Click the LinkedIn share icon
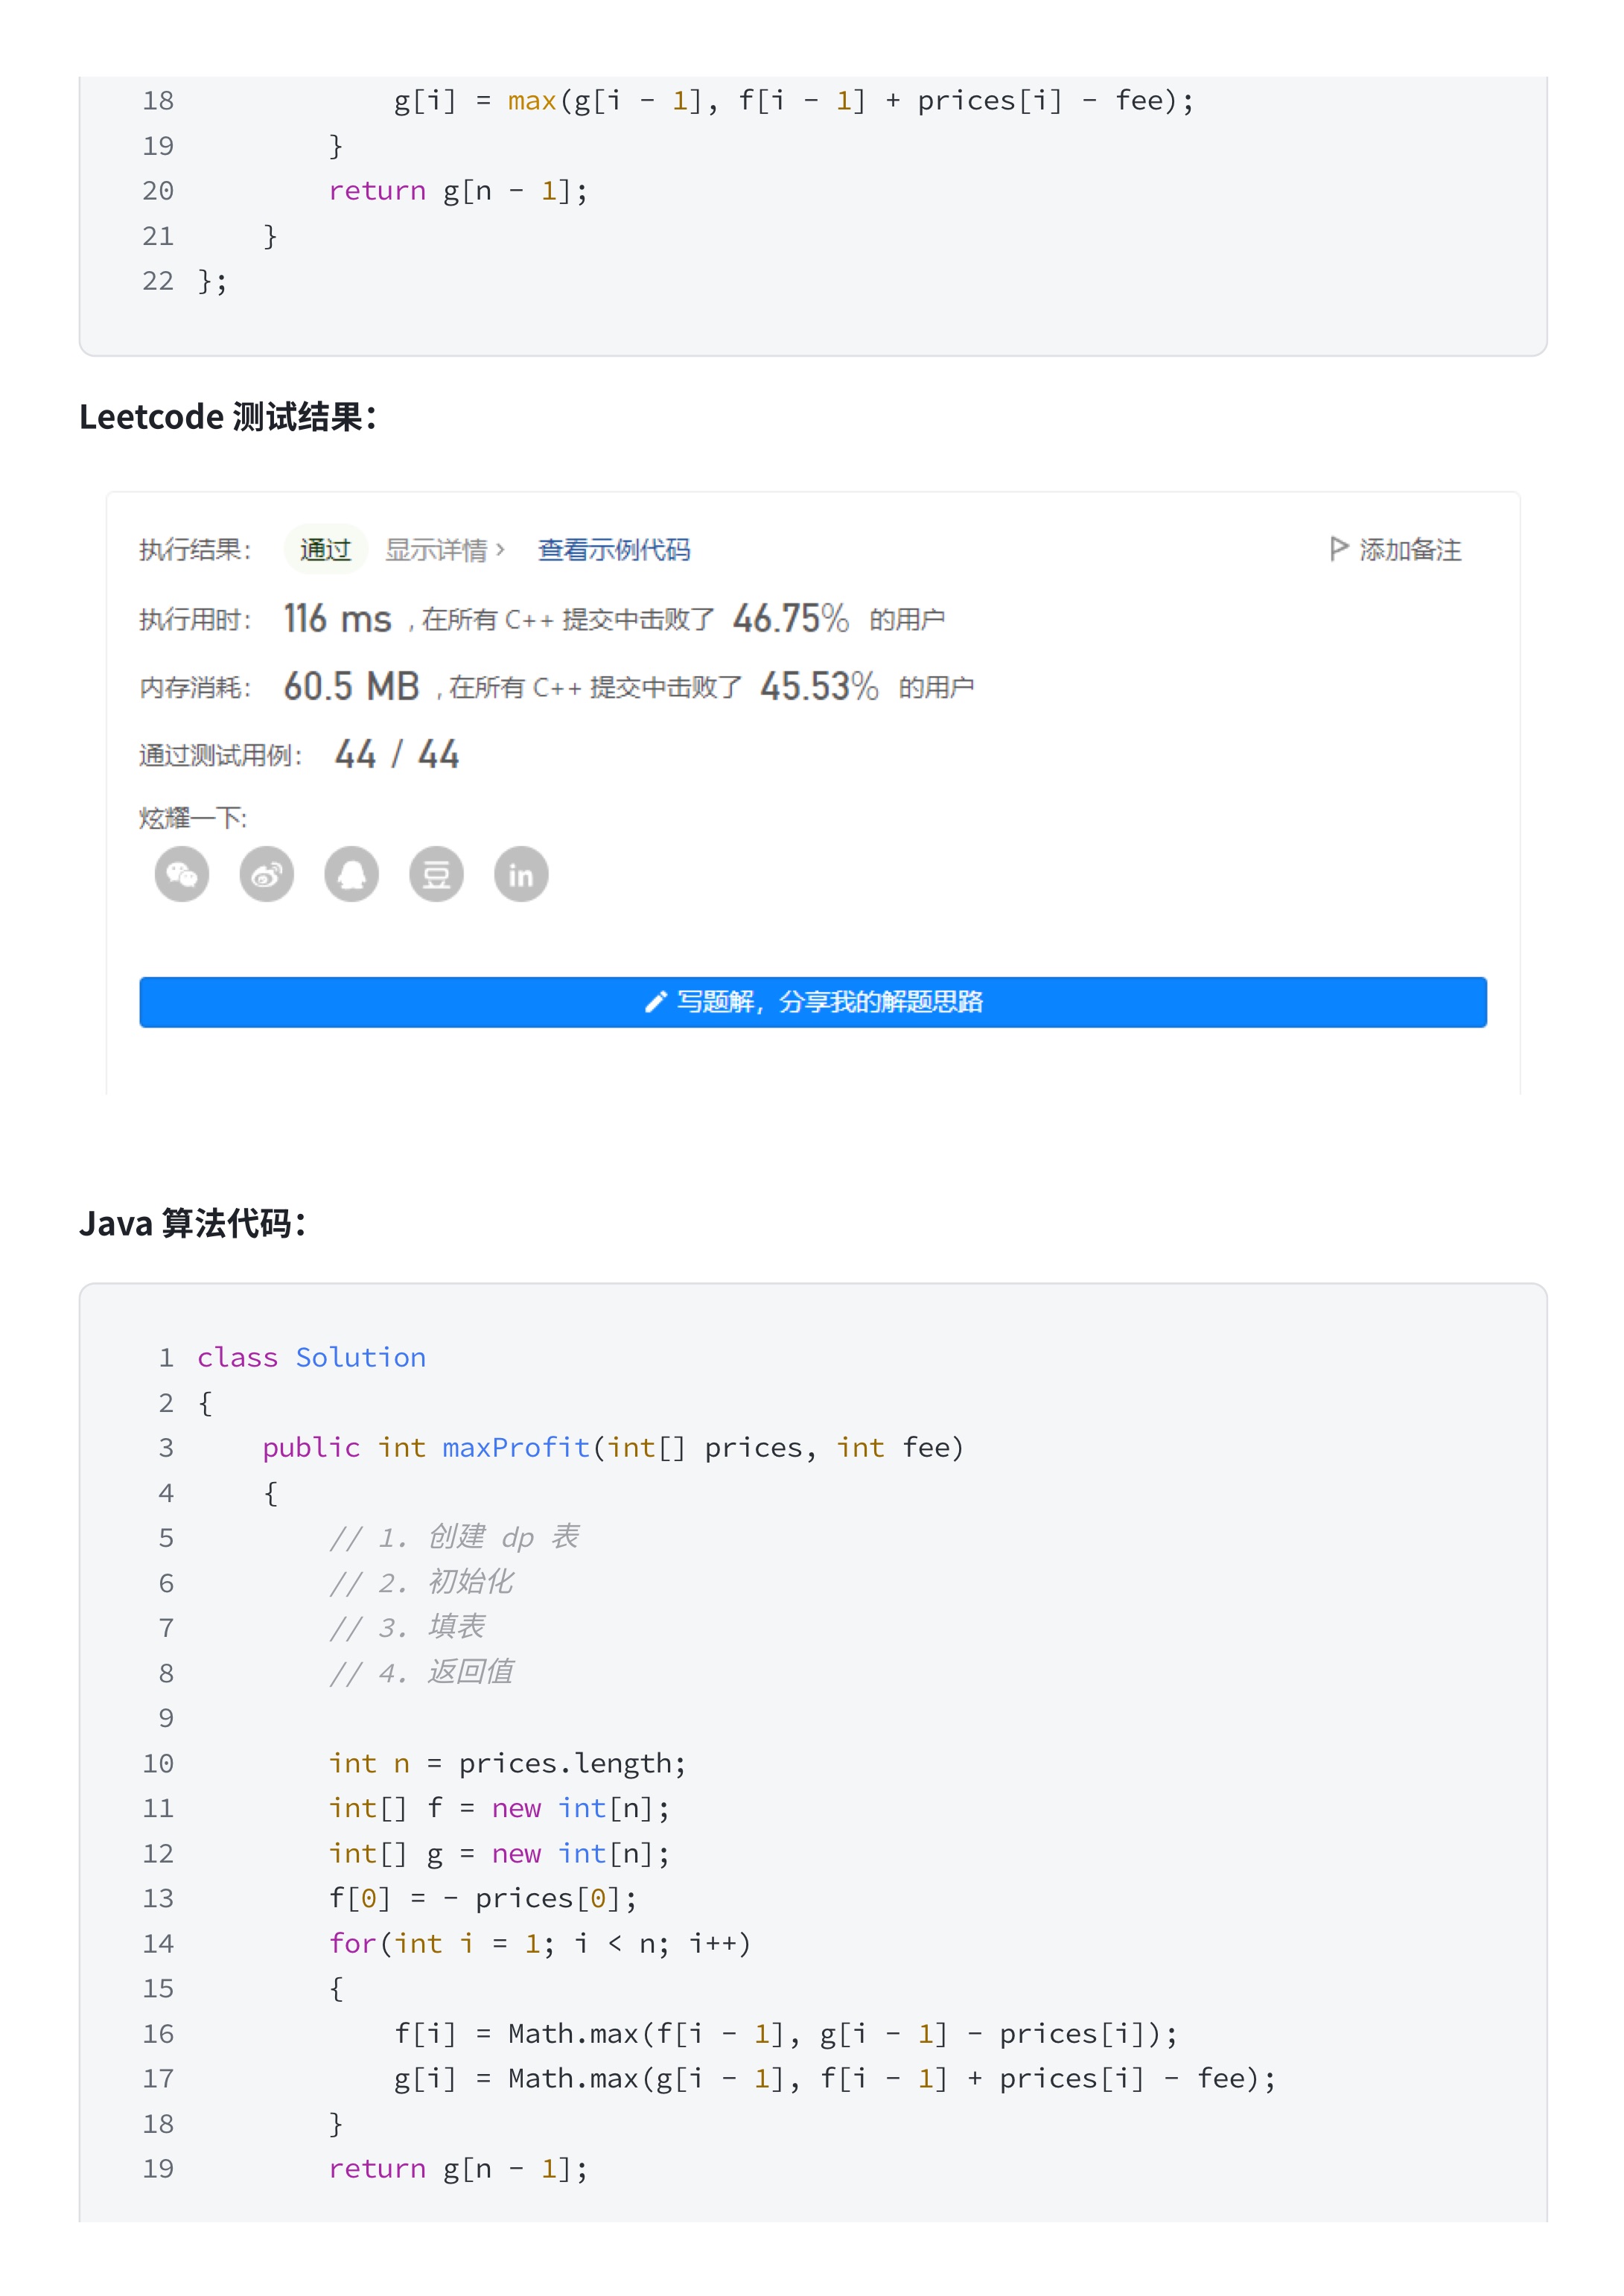The width and height of the screenshot is (1624, 2296). click(x=521, y=875)
